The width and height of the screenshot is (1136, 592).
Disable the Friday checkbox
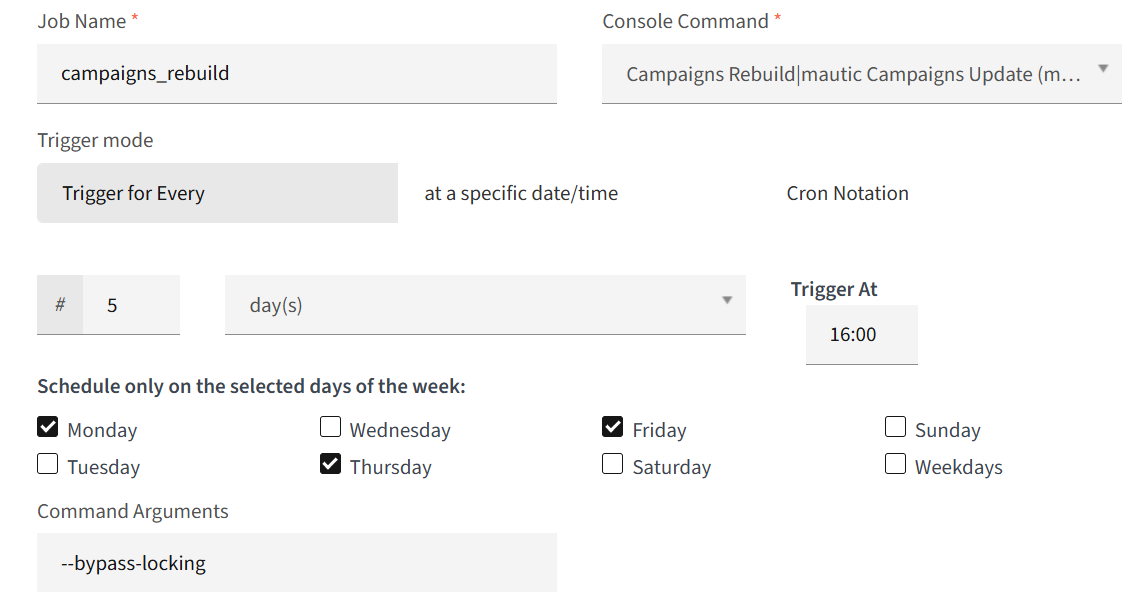[x=613, y=428]
